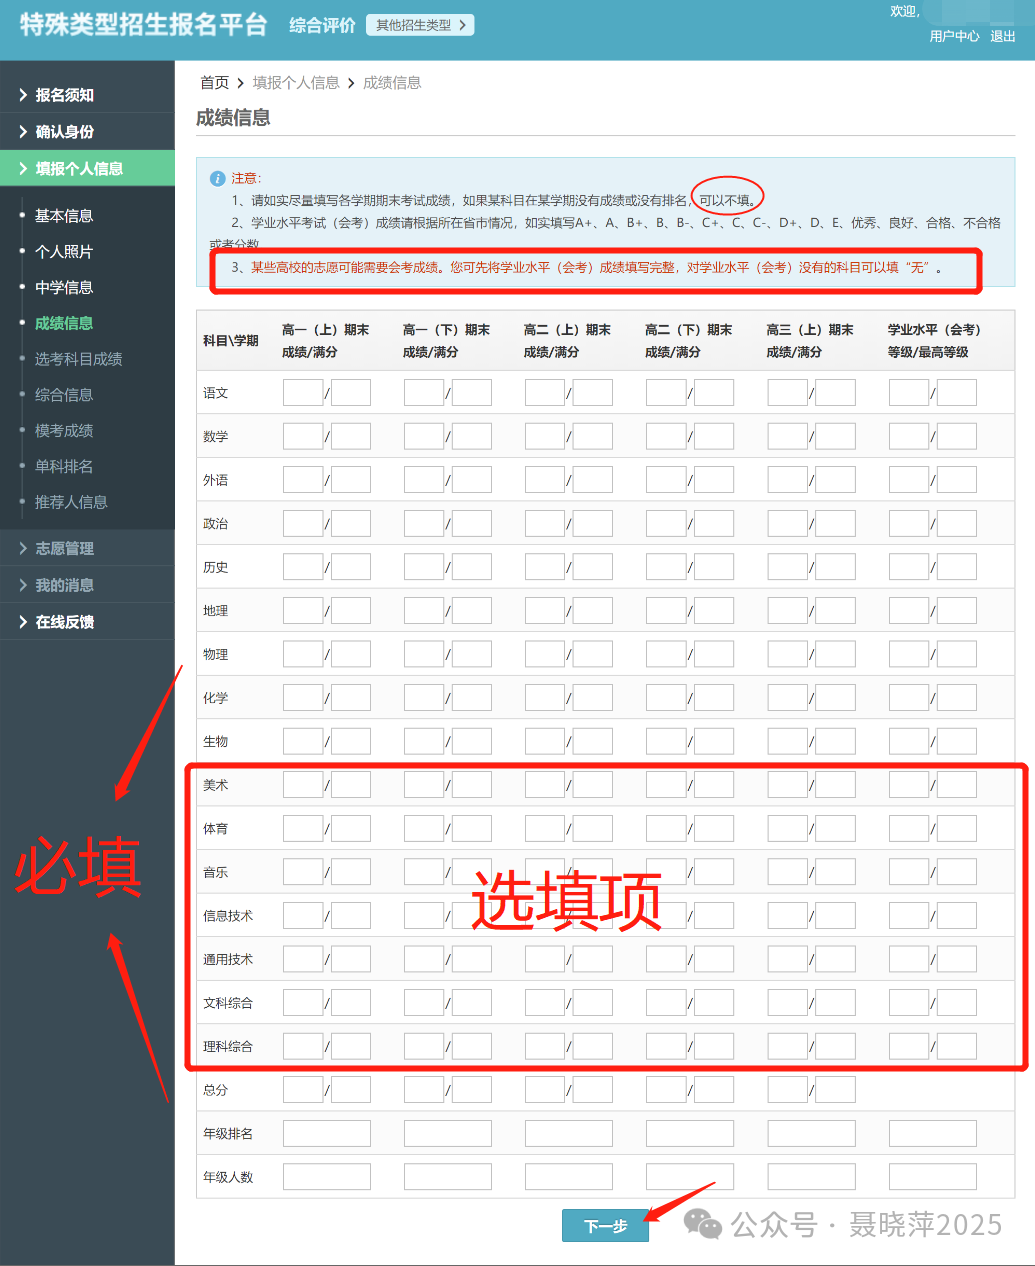Viewport: 1035px width, 1266px height.
Task: Collapse the 填报个人信息 sidebar section
Action: click(87, 168)
